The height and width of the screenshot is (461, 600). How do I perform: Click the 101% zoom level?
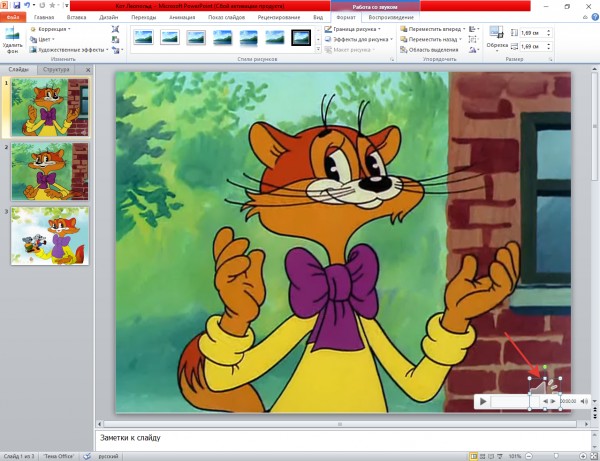point(515,456)
